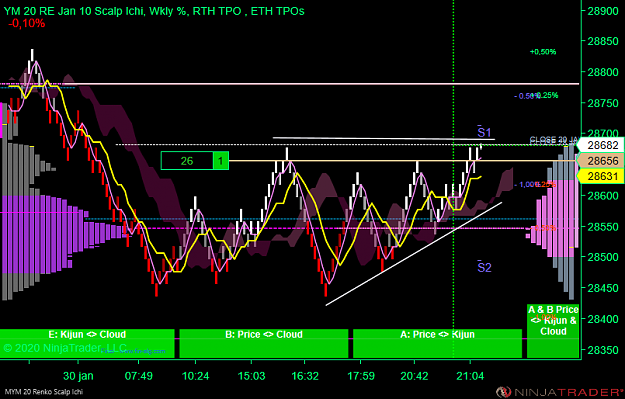Click the 28550 price axis label

click(x=602, y=227)
